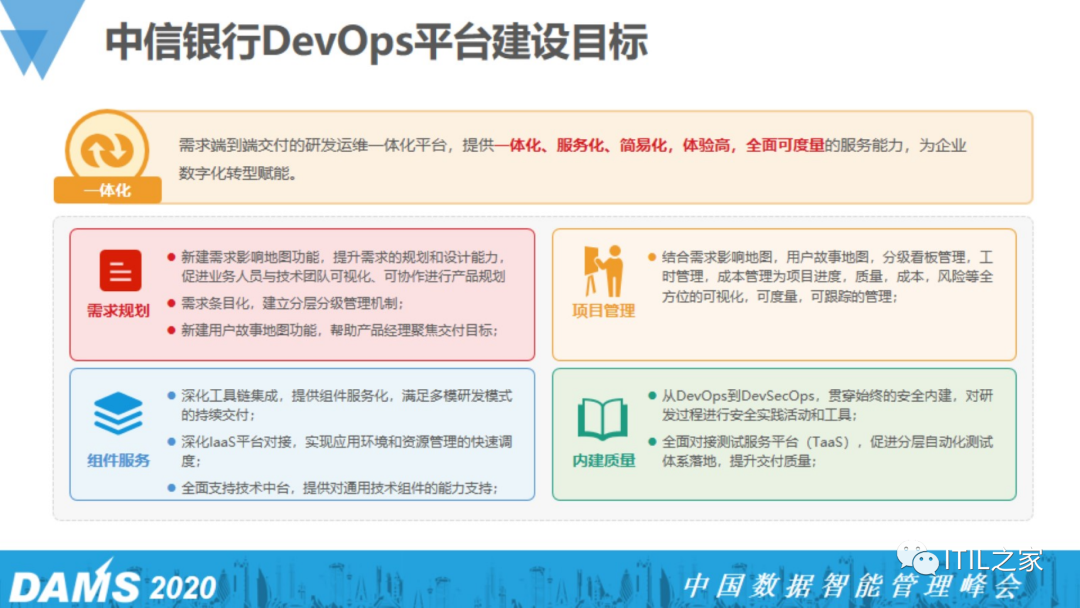Viewport: 1080px width, 608px height.
Task: Click the orange circular sync arrows icon
Action: [x=107, y=149]
